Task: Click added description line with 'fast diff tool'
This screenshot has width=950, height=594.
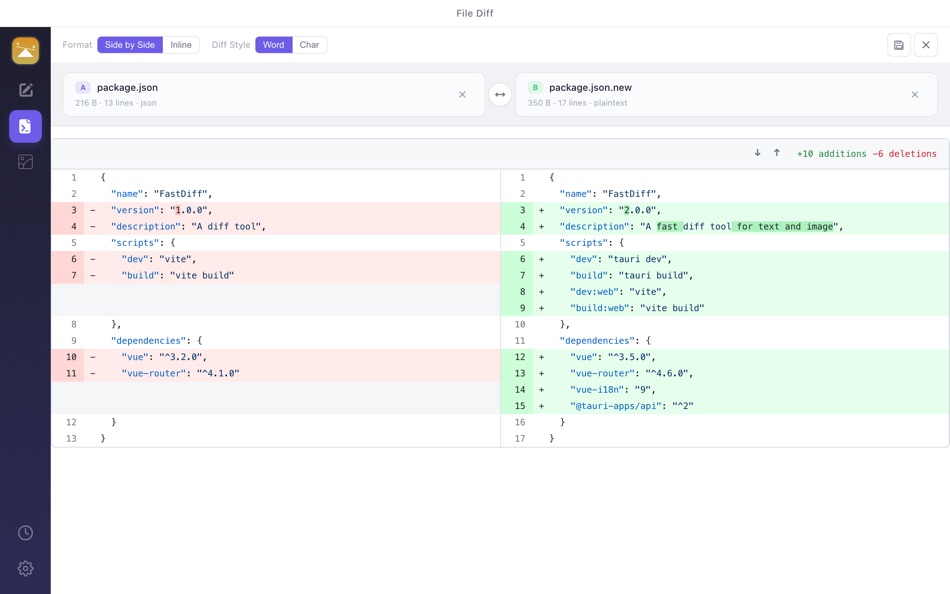Action: (725, 227)
